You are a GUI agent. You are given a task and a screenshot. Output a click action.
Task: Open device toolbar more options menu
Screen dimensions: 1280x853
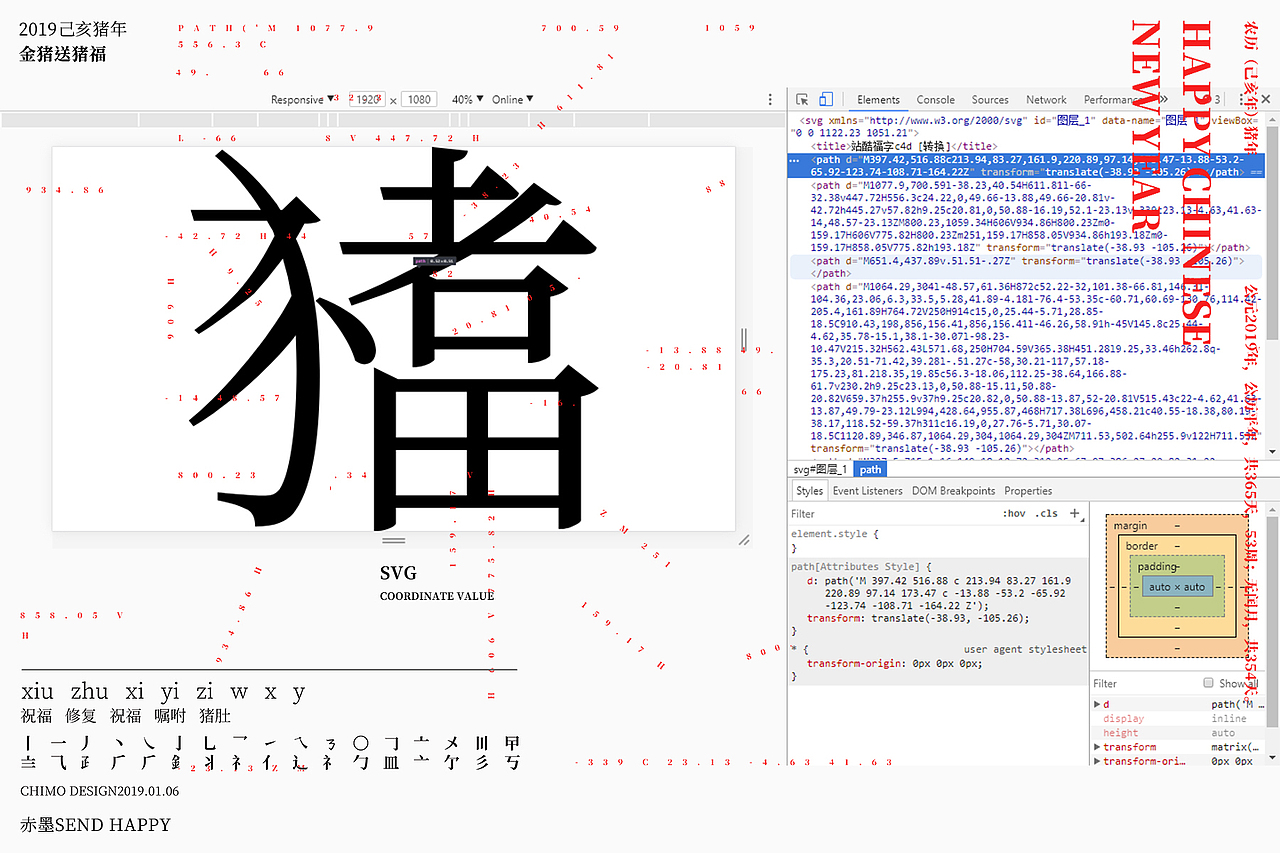point(770,100)
